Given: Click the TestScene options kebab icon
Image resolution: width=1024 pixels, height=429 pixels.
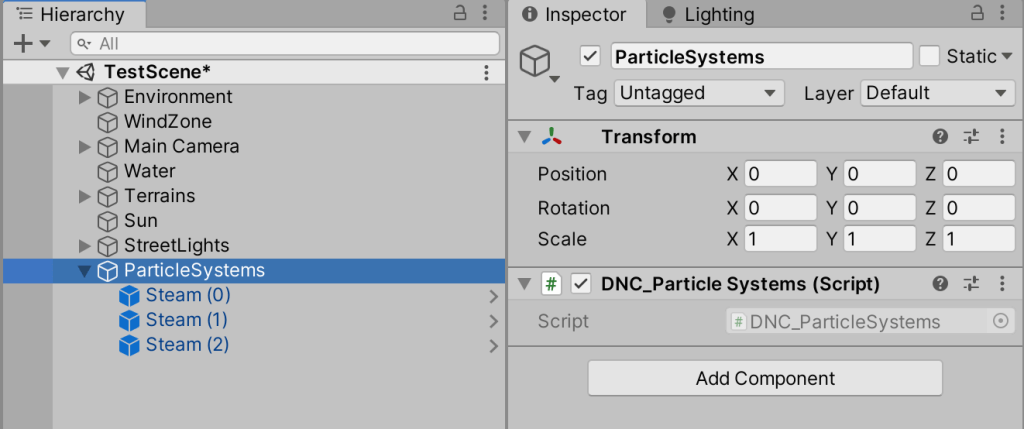Looking at the screenshot, I should pos(486,72).
